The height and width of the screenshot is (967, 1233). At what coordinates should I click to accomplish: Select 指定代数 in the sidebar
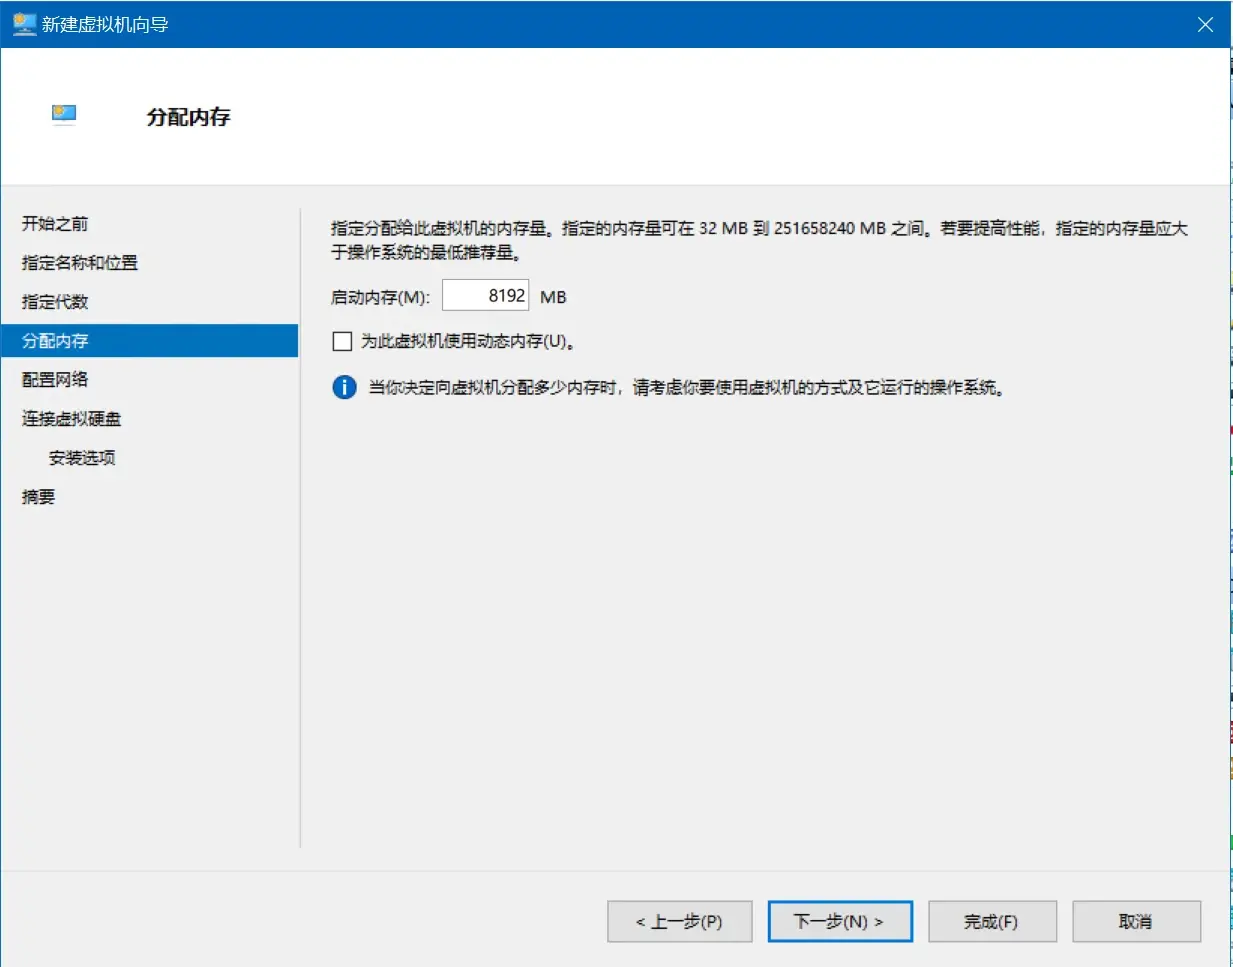tap(55, 302)
